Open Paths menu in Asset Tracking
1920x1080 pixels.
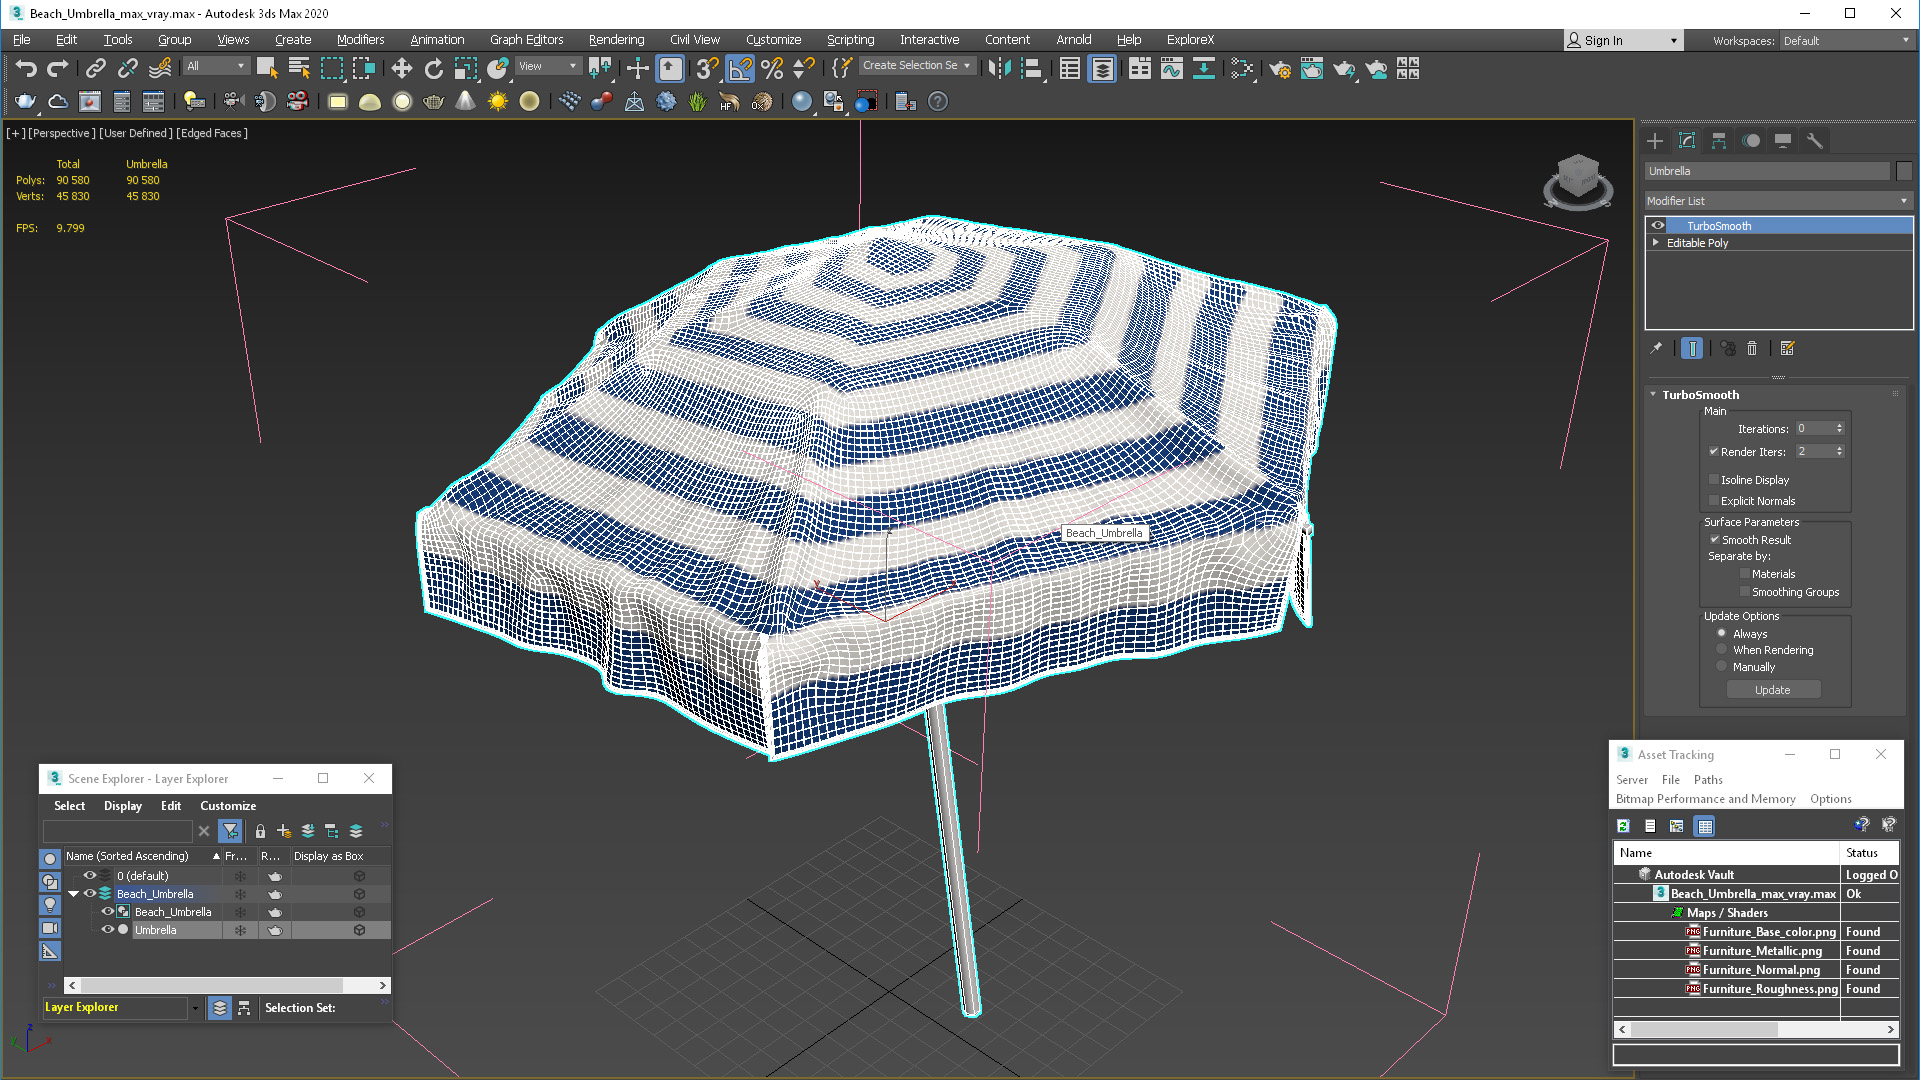pyautogui.click(x=1708, y=780)
